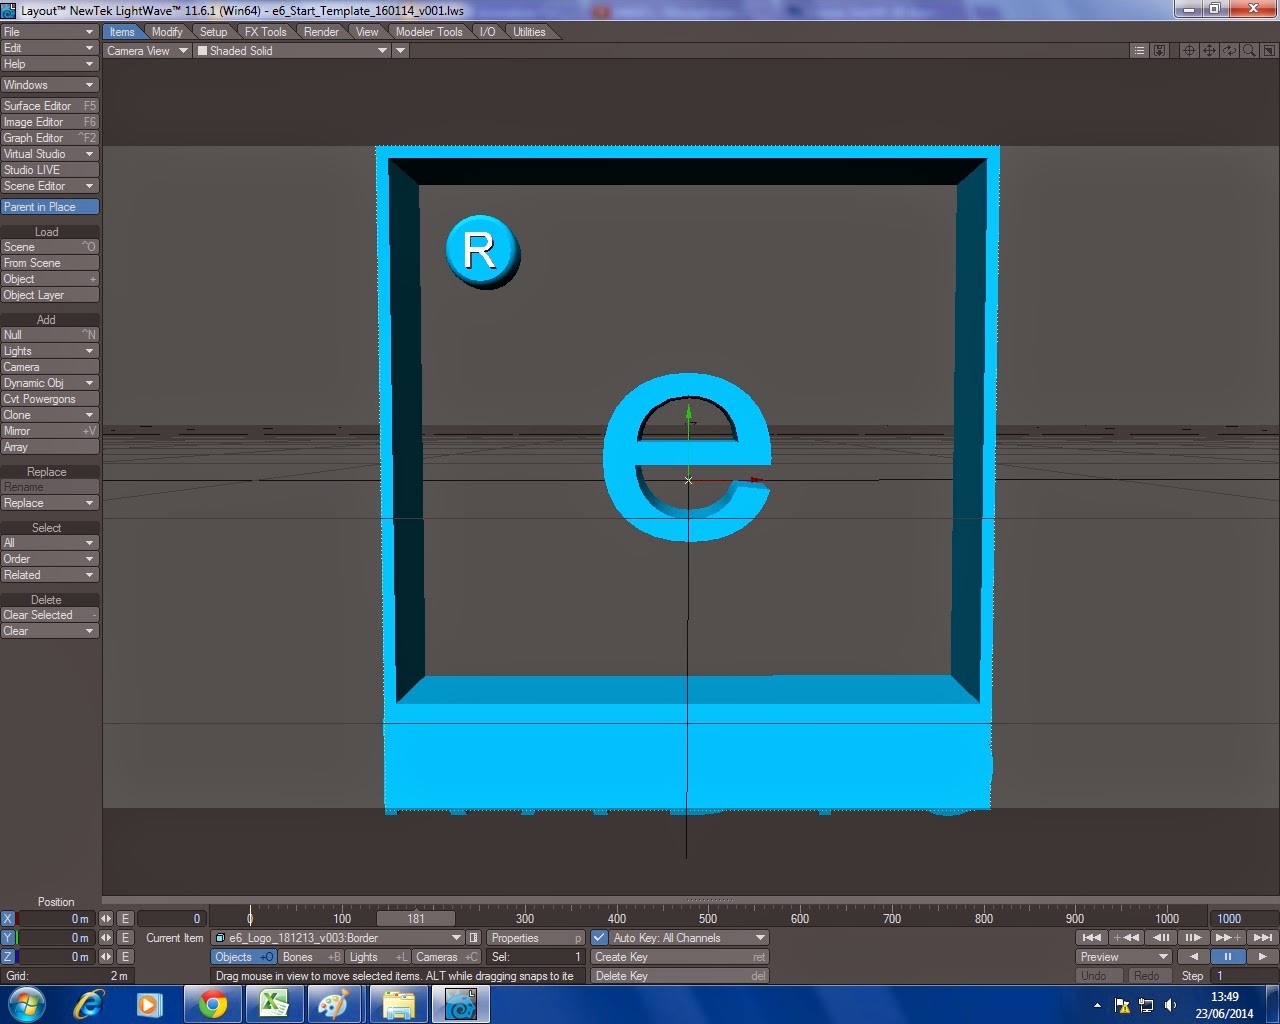
Task: Click the Center current item crosshair icon
Action: [1190, 50]
